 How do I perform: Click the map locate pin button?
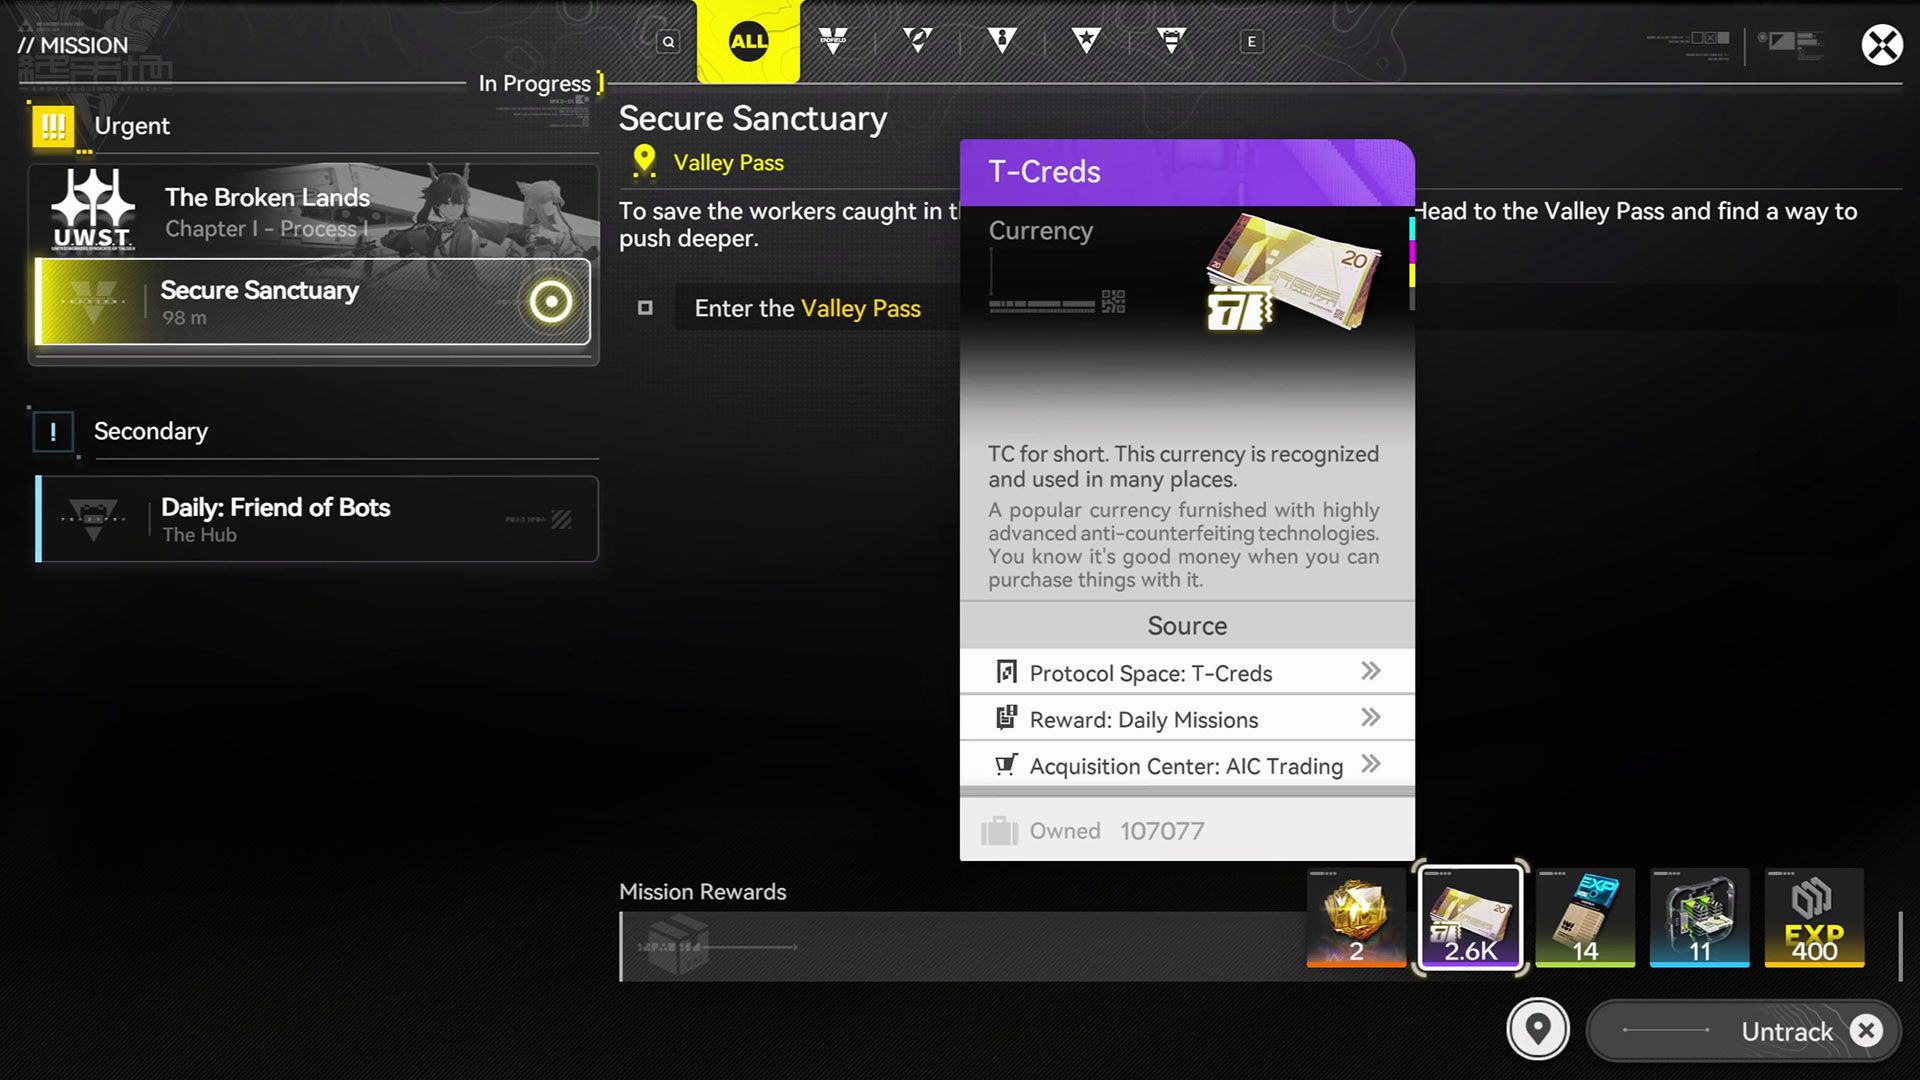pos(1538,1029)
